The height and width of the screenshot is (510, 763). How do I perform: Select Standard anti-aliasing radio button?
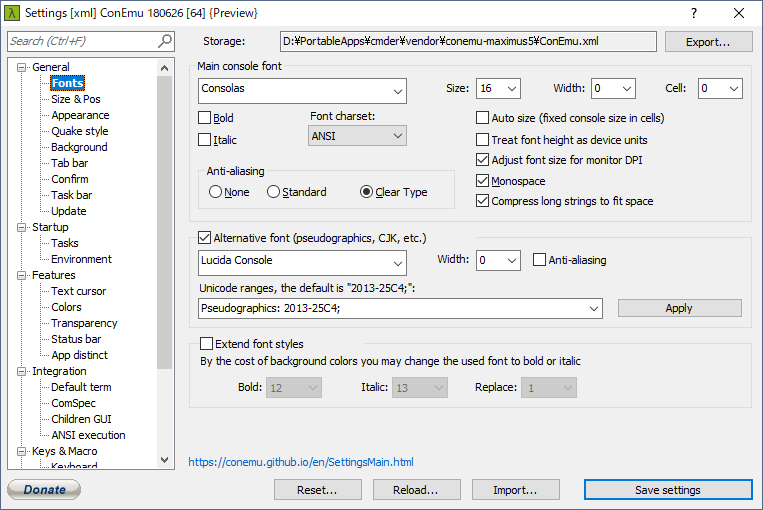click(273, 192)
